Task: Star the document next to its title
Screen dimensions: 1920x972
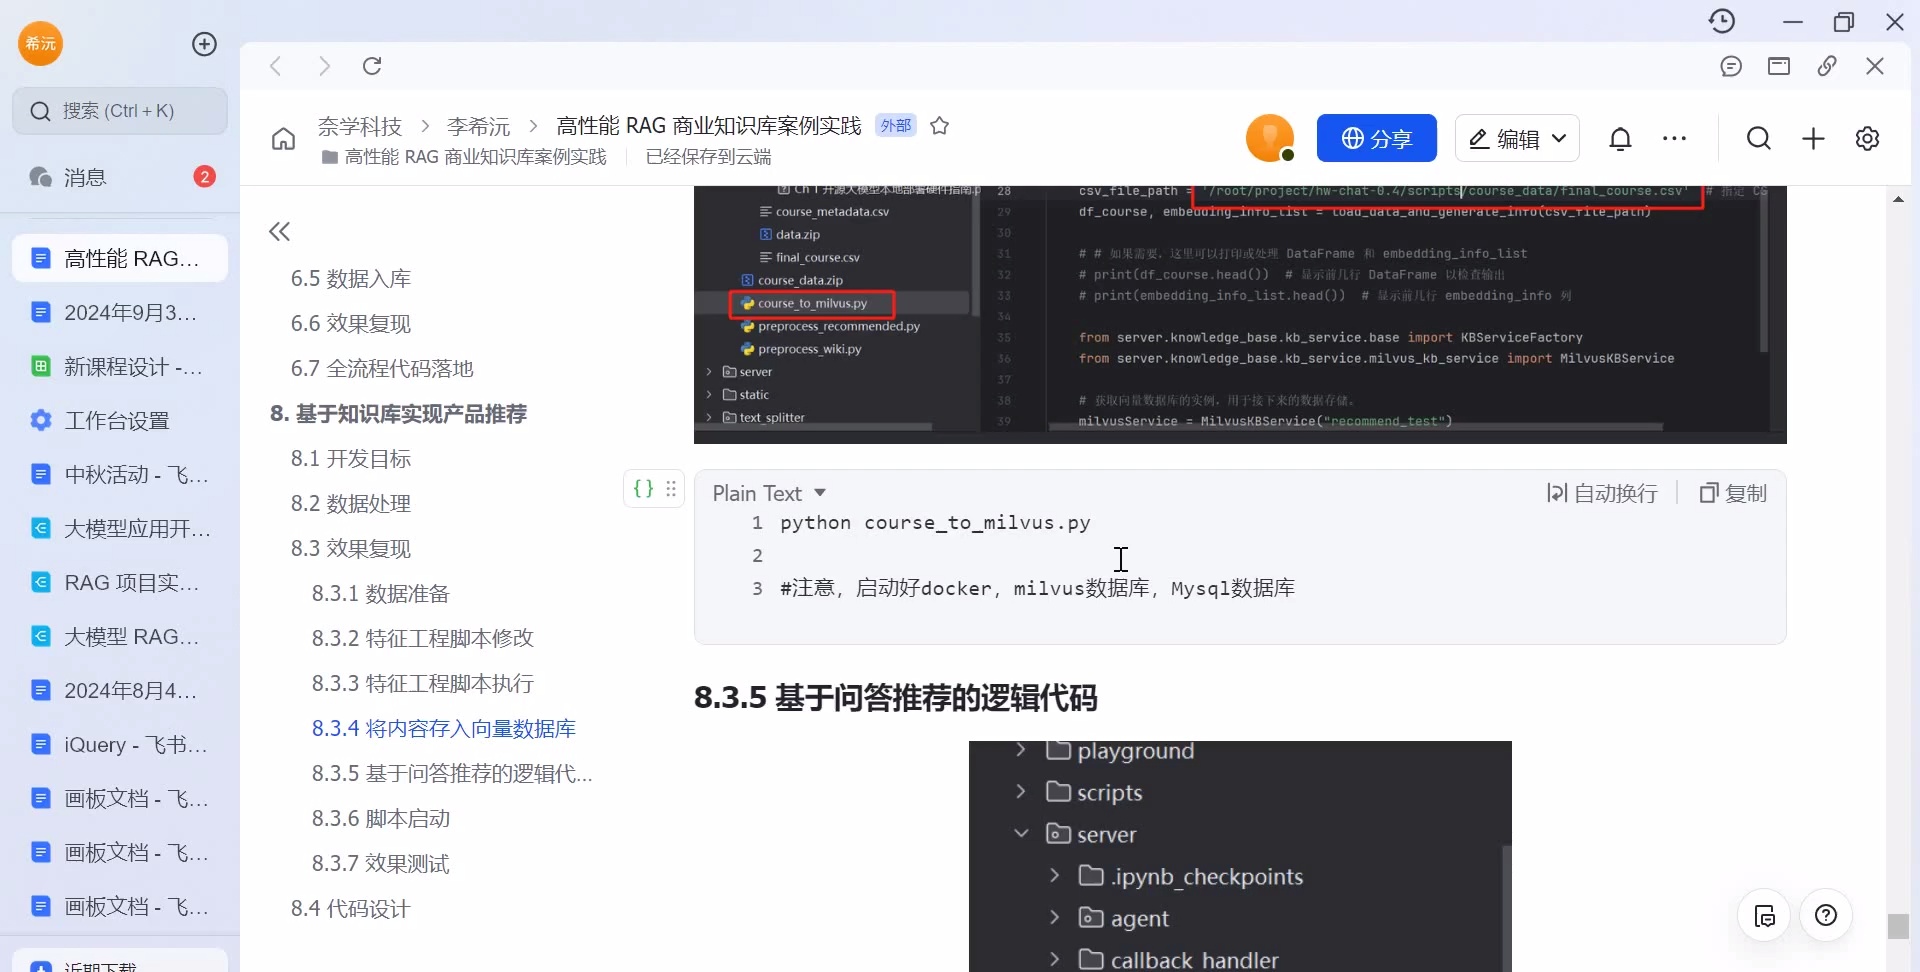Action: tap(939, 125)
